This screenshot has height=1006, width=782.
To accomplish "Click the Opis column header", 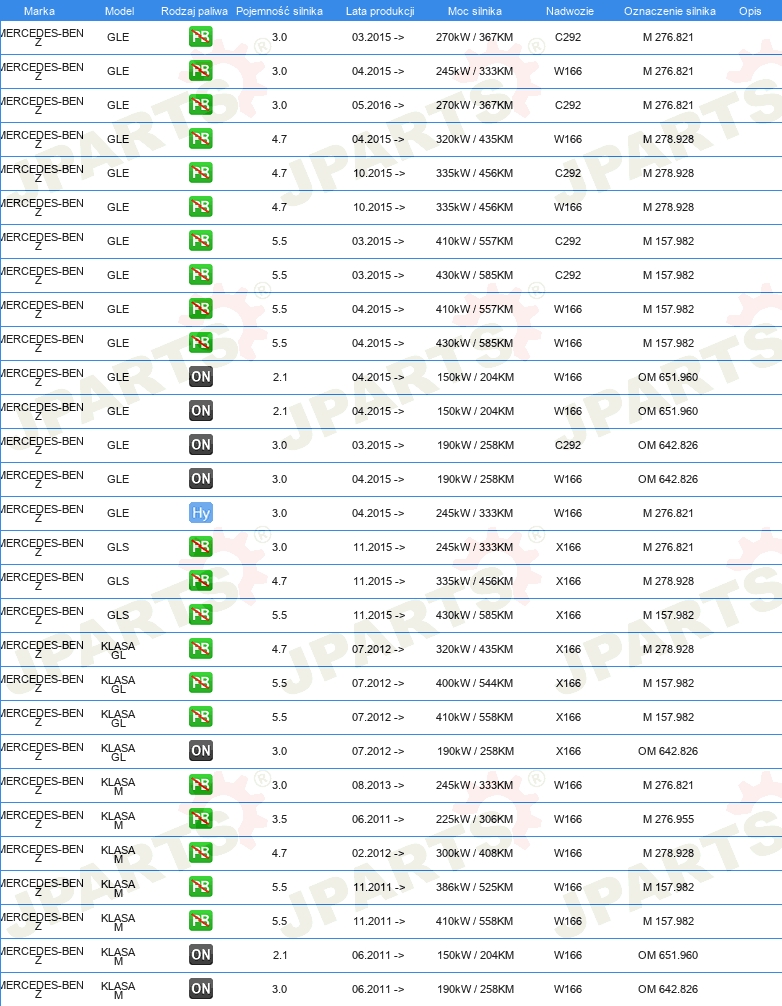I will click(x=750, y=11).
